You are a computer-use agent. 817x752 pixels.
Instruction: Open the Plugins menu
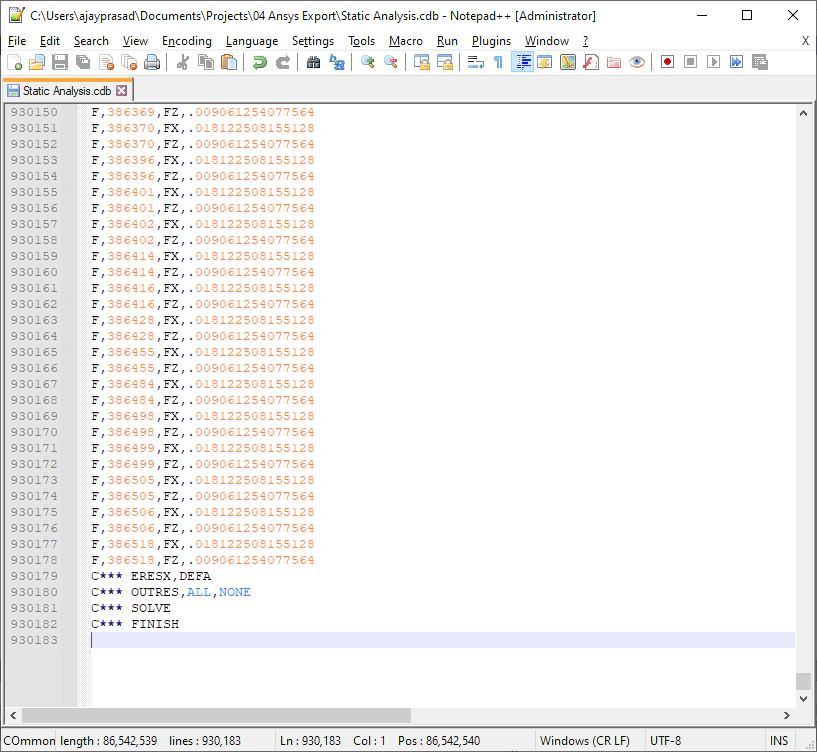coord(491,41)
